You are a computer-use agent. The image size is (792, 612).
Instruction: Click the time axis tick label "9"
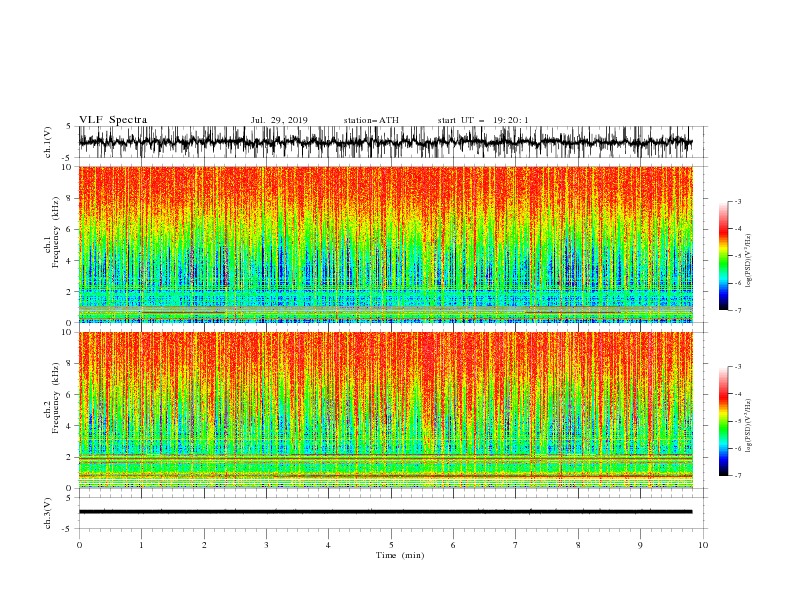point(640,545)
